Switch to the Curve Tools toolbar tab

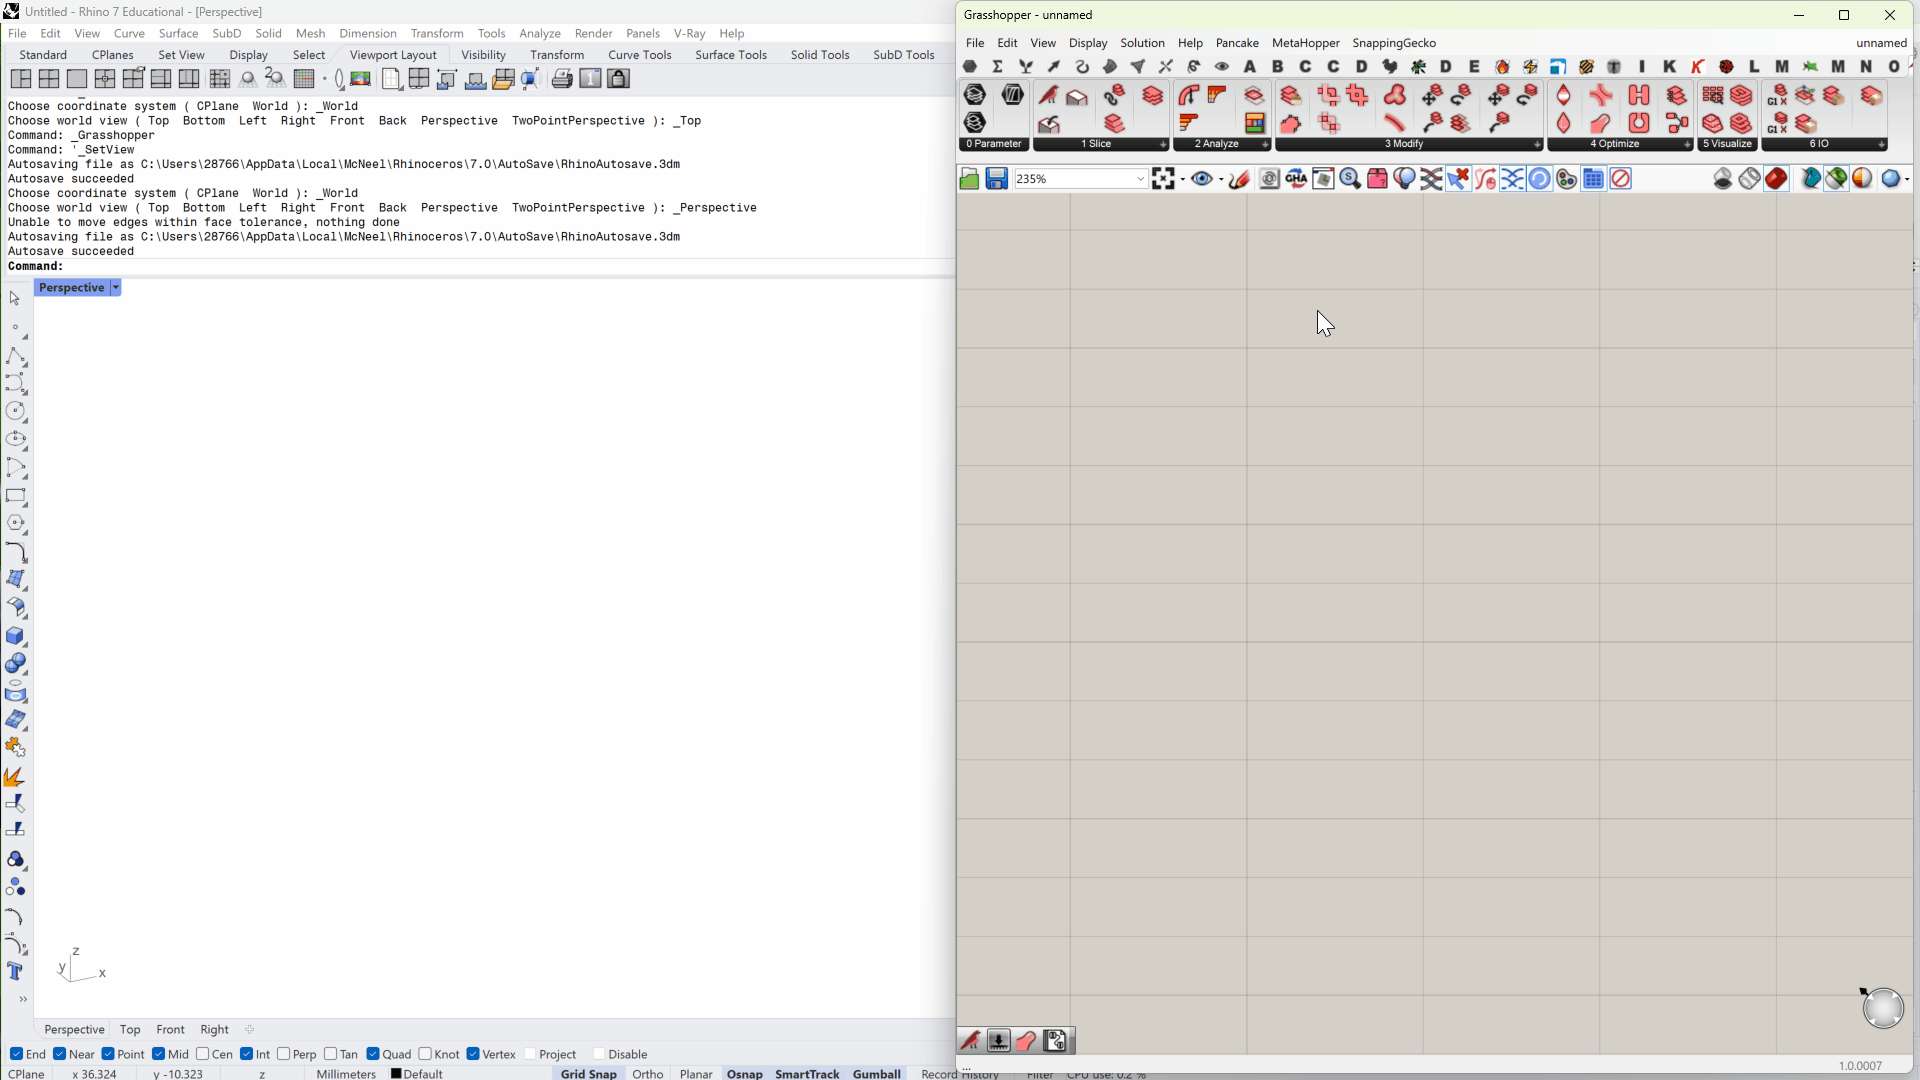639,55
